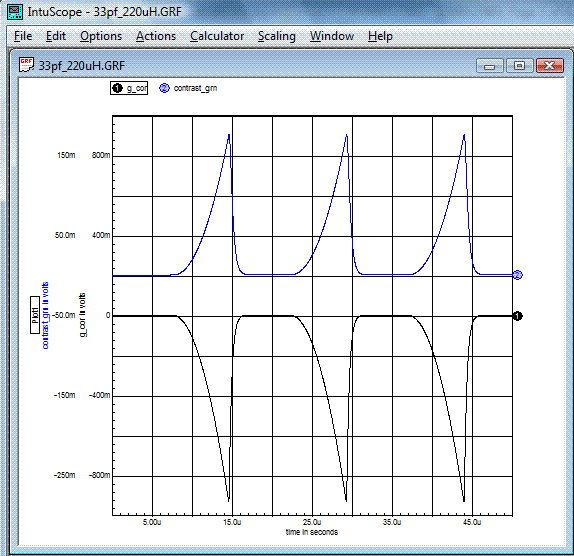The image size is (574, 556).
Task: Open the Options menu
Action: point(101,36)
